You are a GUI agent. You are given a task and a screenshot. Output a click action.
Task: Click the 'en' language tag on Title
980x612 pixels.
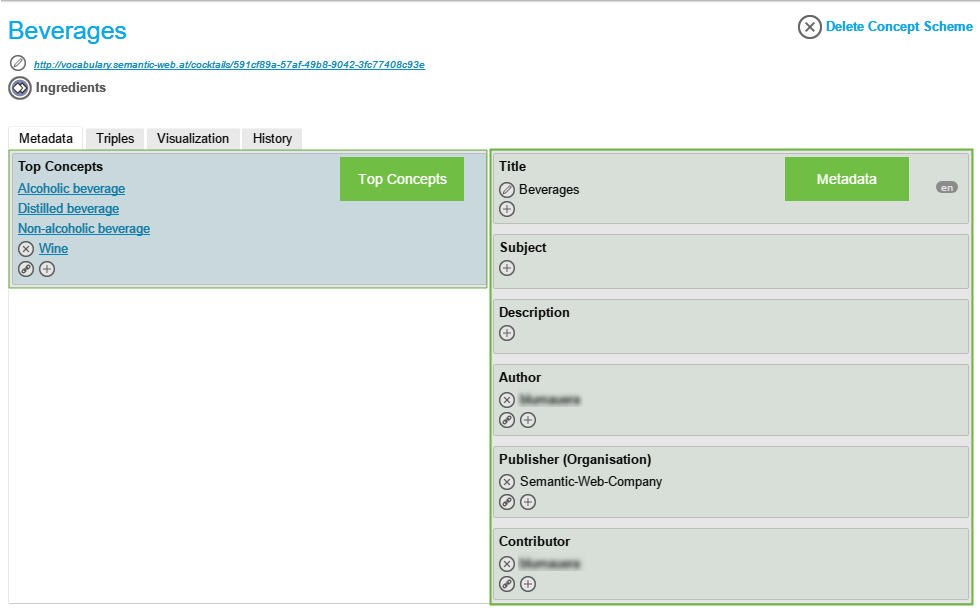click(x=946, y=187)
